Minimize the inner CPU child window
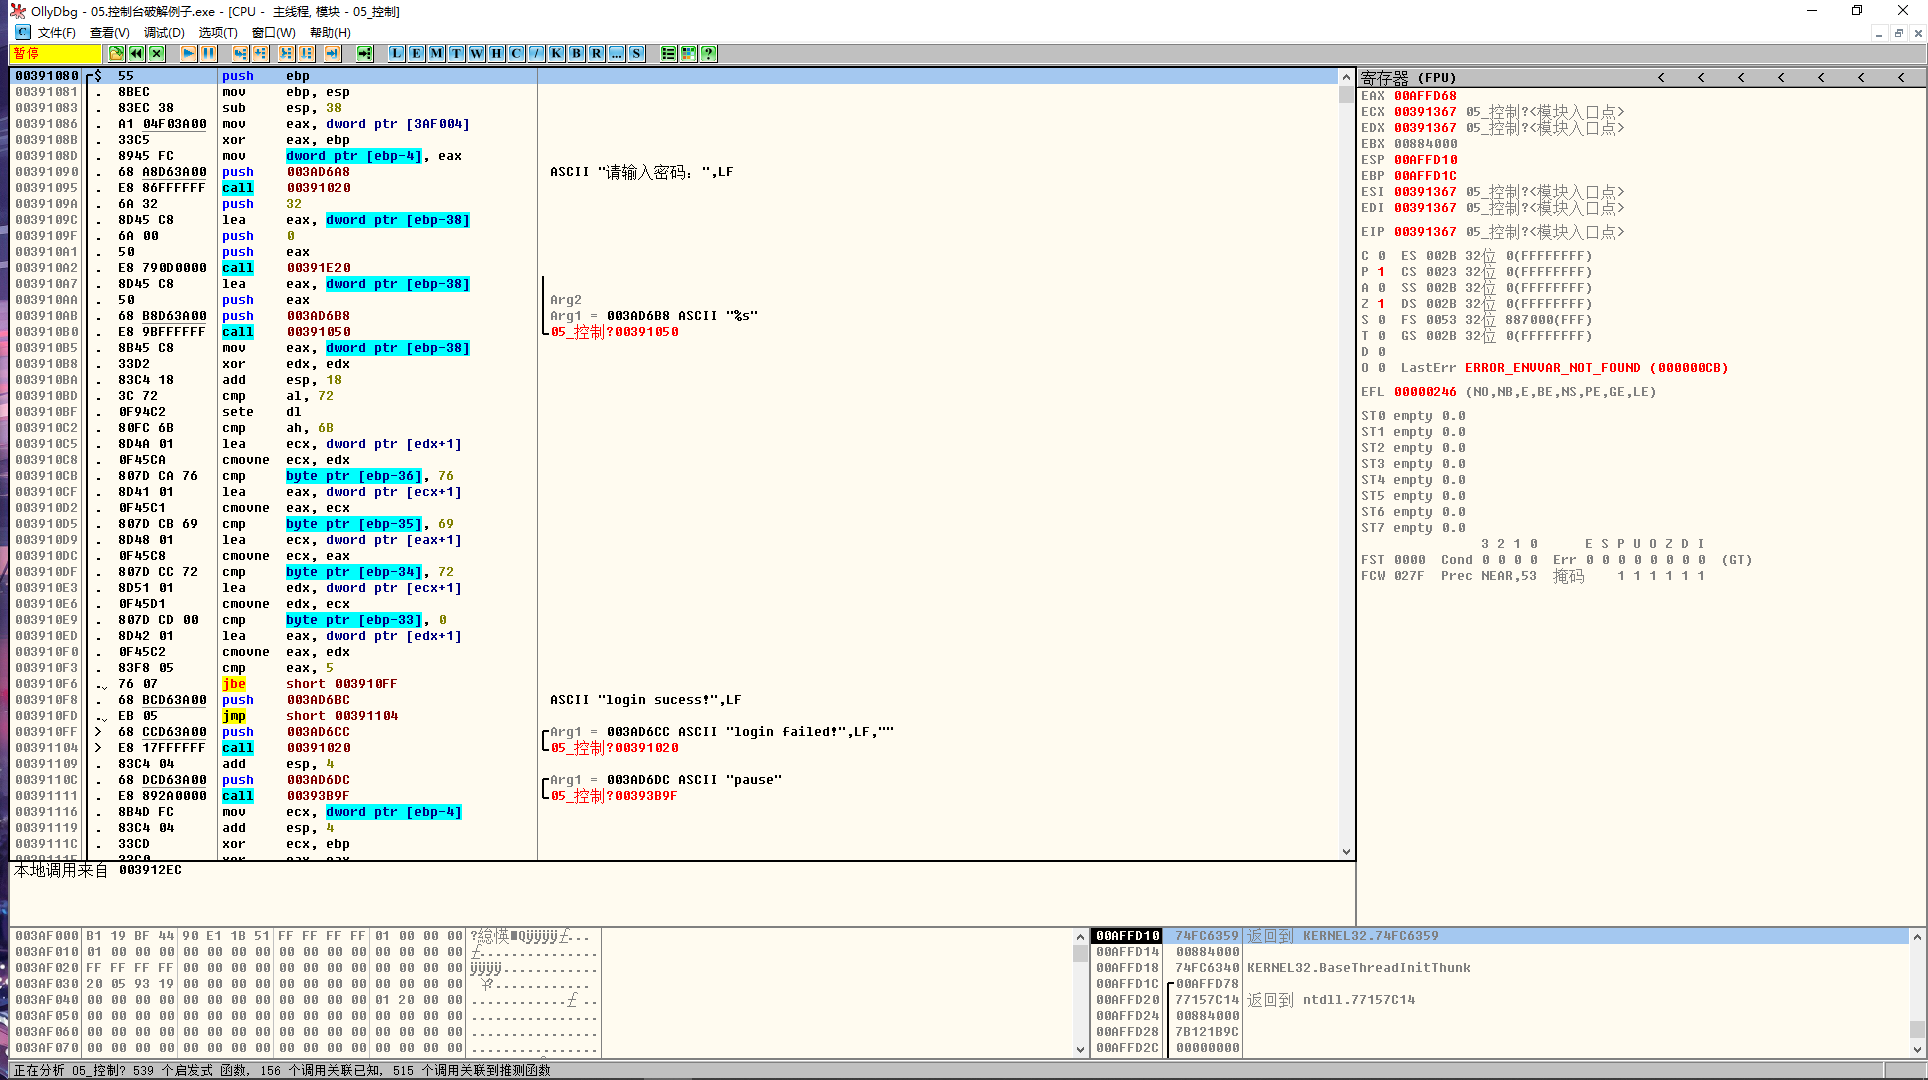This screenshot has height=1080, width=1928. (x=1879, y=33)
